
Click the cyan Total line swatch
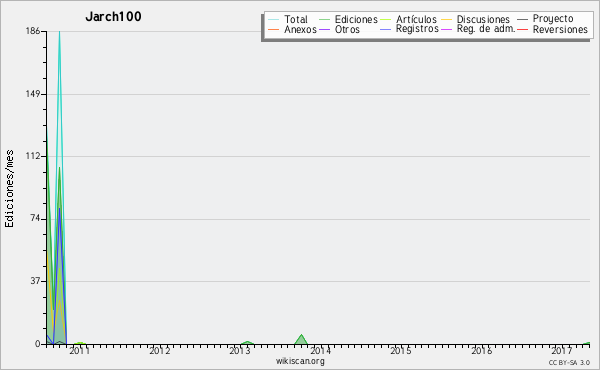click(x=274, y=19)
